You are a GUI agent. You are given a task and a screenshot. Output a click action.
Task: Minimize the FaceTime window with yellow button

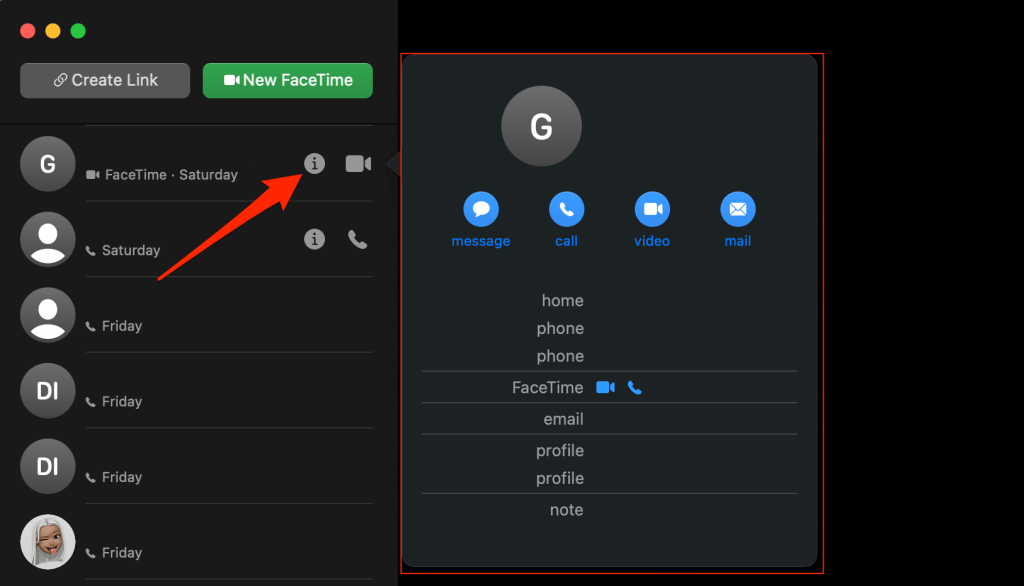click(x=53, y=31)
